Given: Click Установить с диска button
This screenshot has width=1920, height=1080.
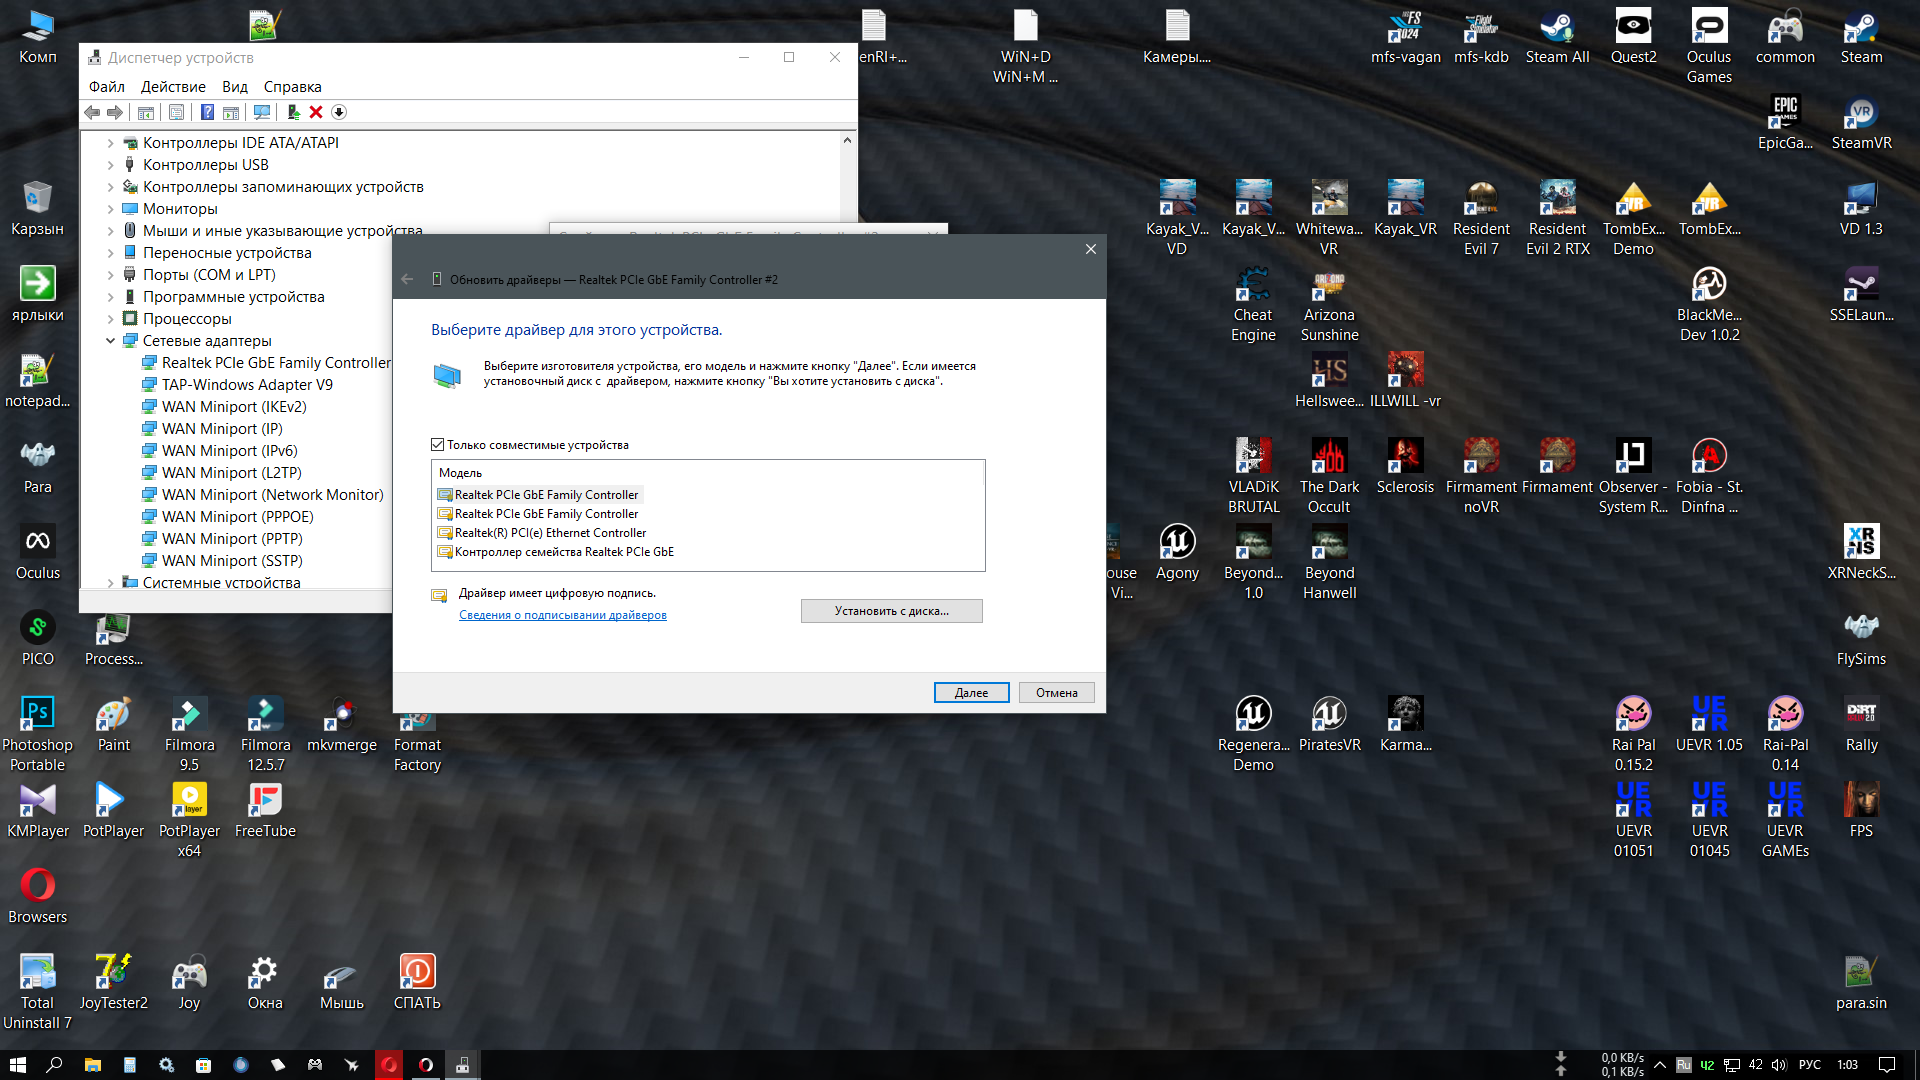Looking at the screenshot, I should coord(891,611).
